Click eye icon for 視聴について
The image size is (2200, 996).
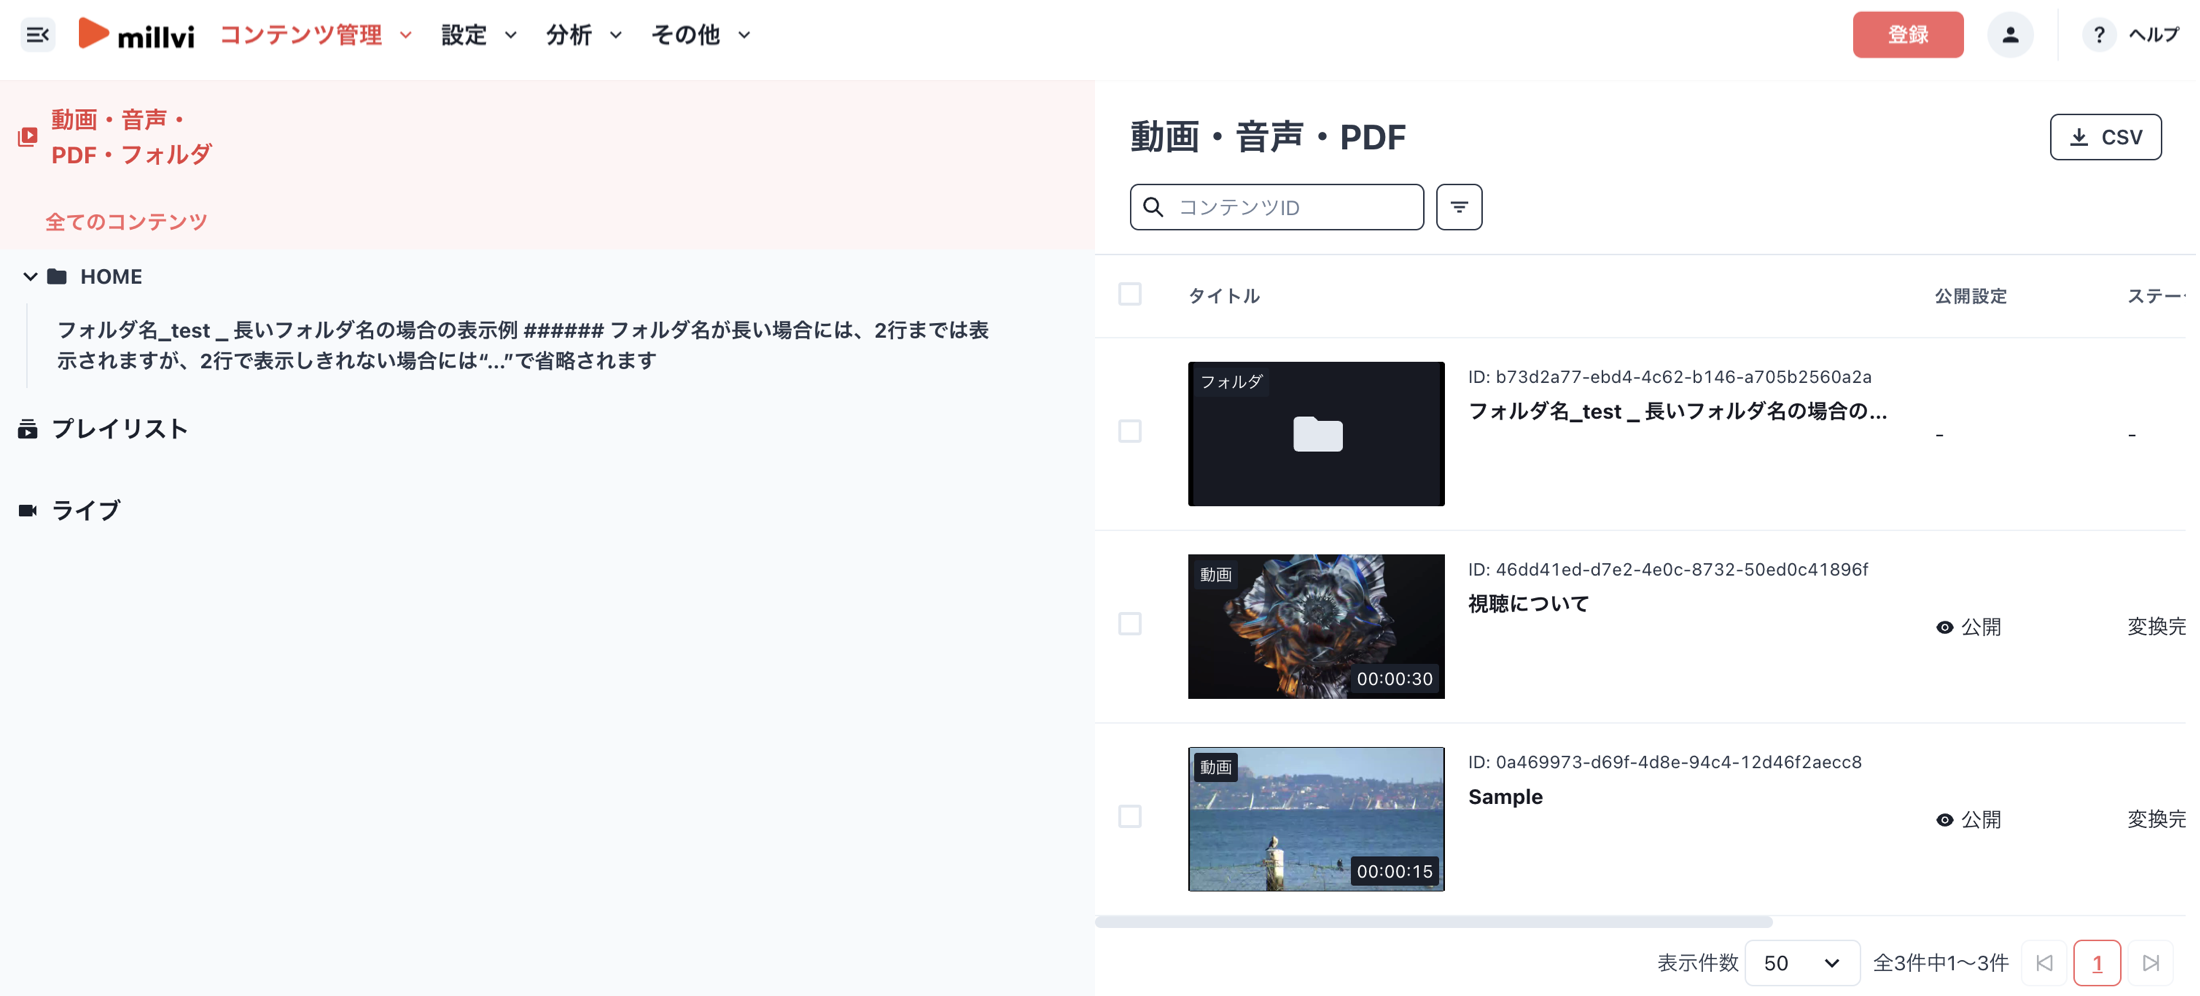pos(1945,627)
